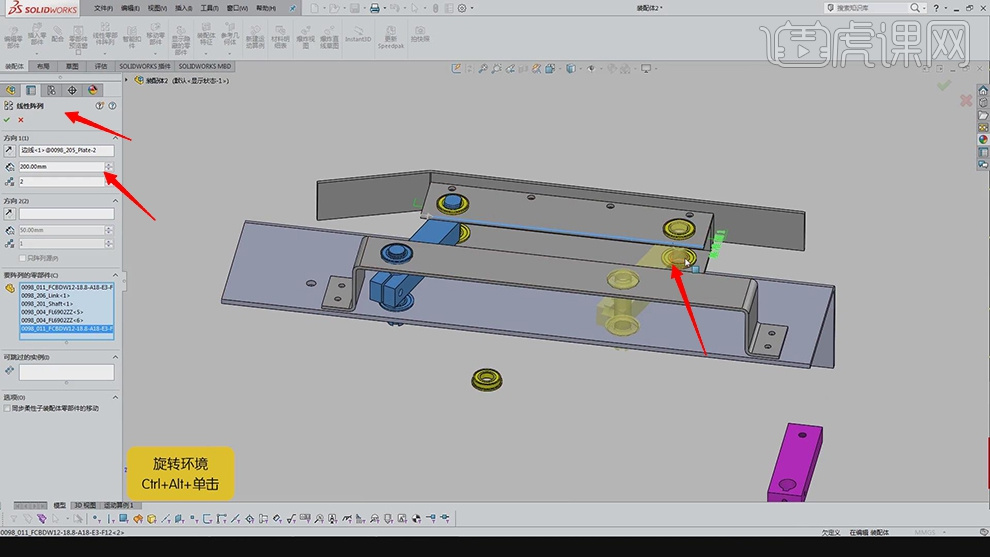Open the DisplayManager appearance panel tab
Screen dimensions: 990x557
(x=94, y=90)
